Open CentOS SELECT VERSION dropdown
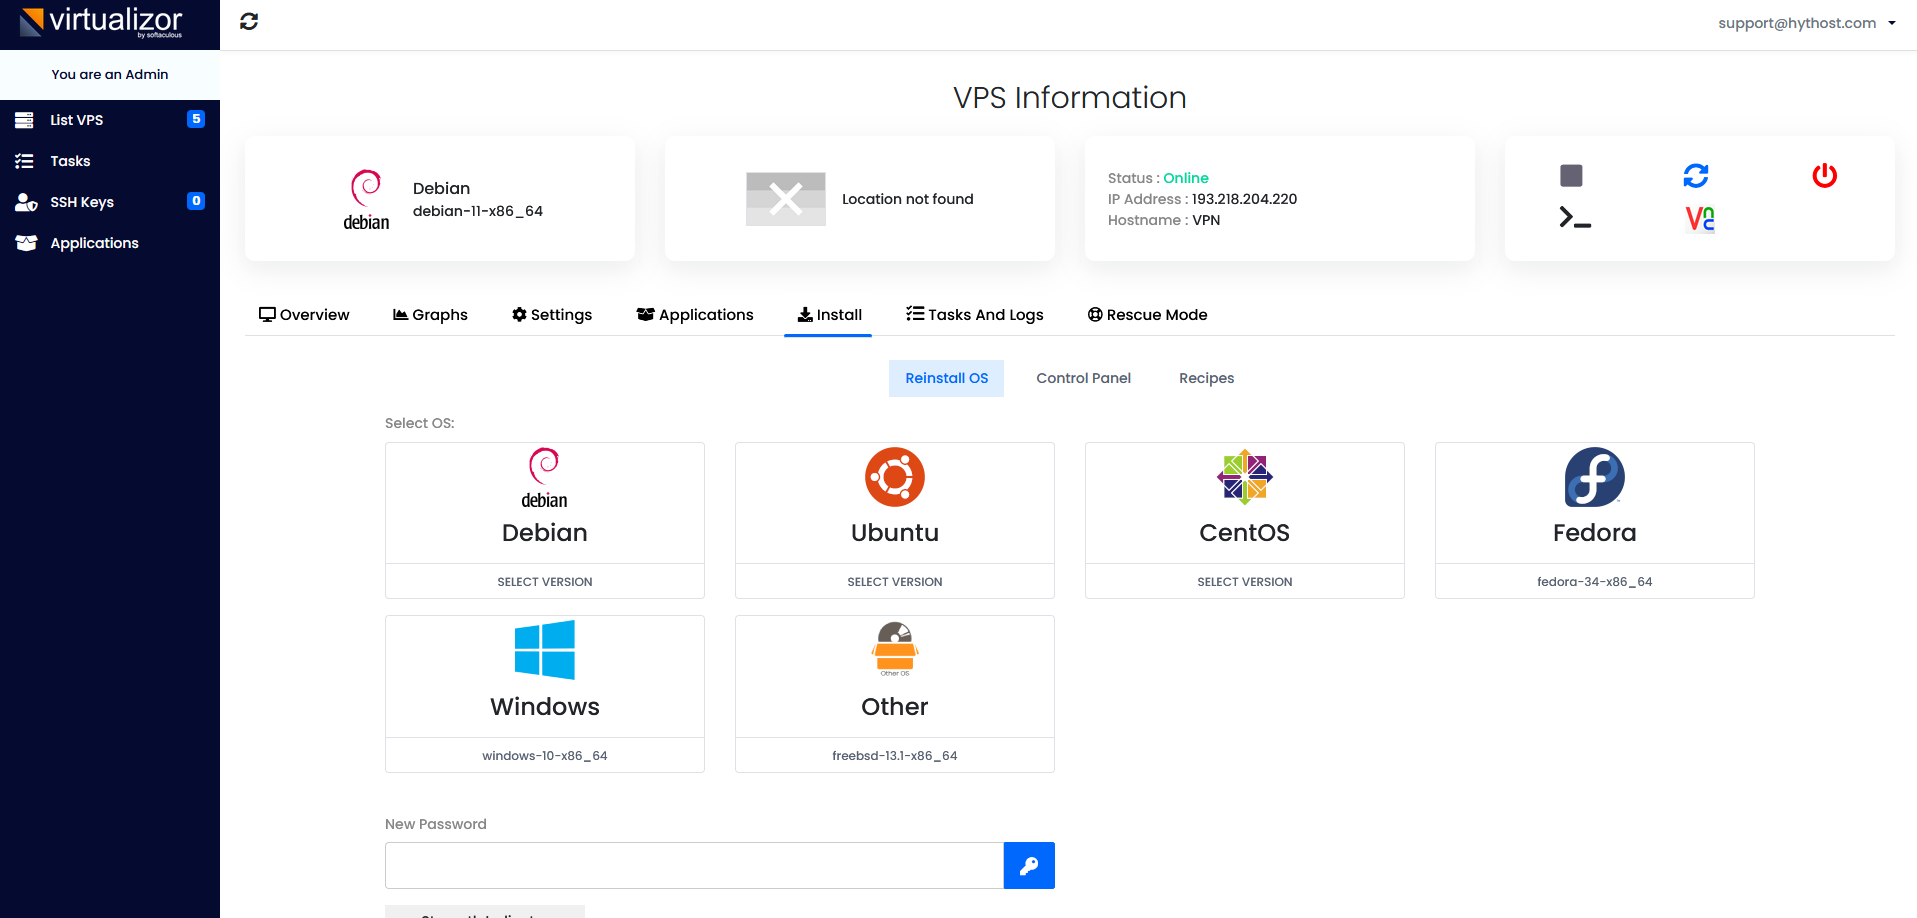Screen dimensions: 1917x918 (1244, 582)
